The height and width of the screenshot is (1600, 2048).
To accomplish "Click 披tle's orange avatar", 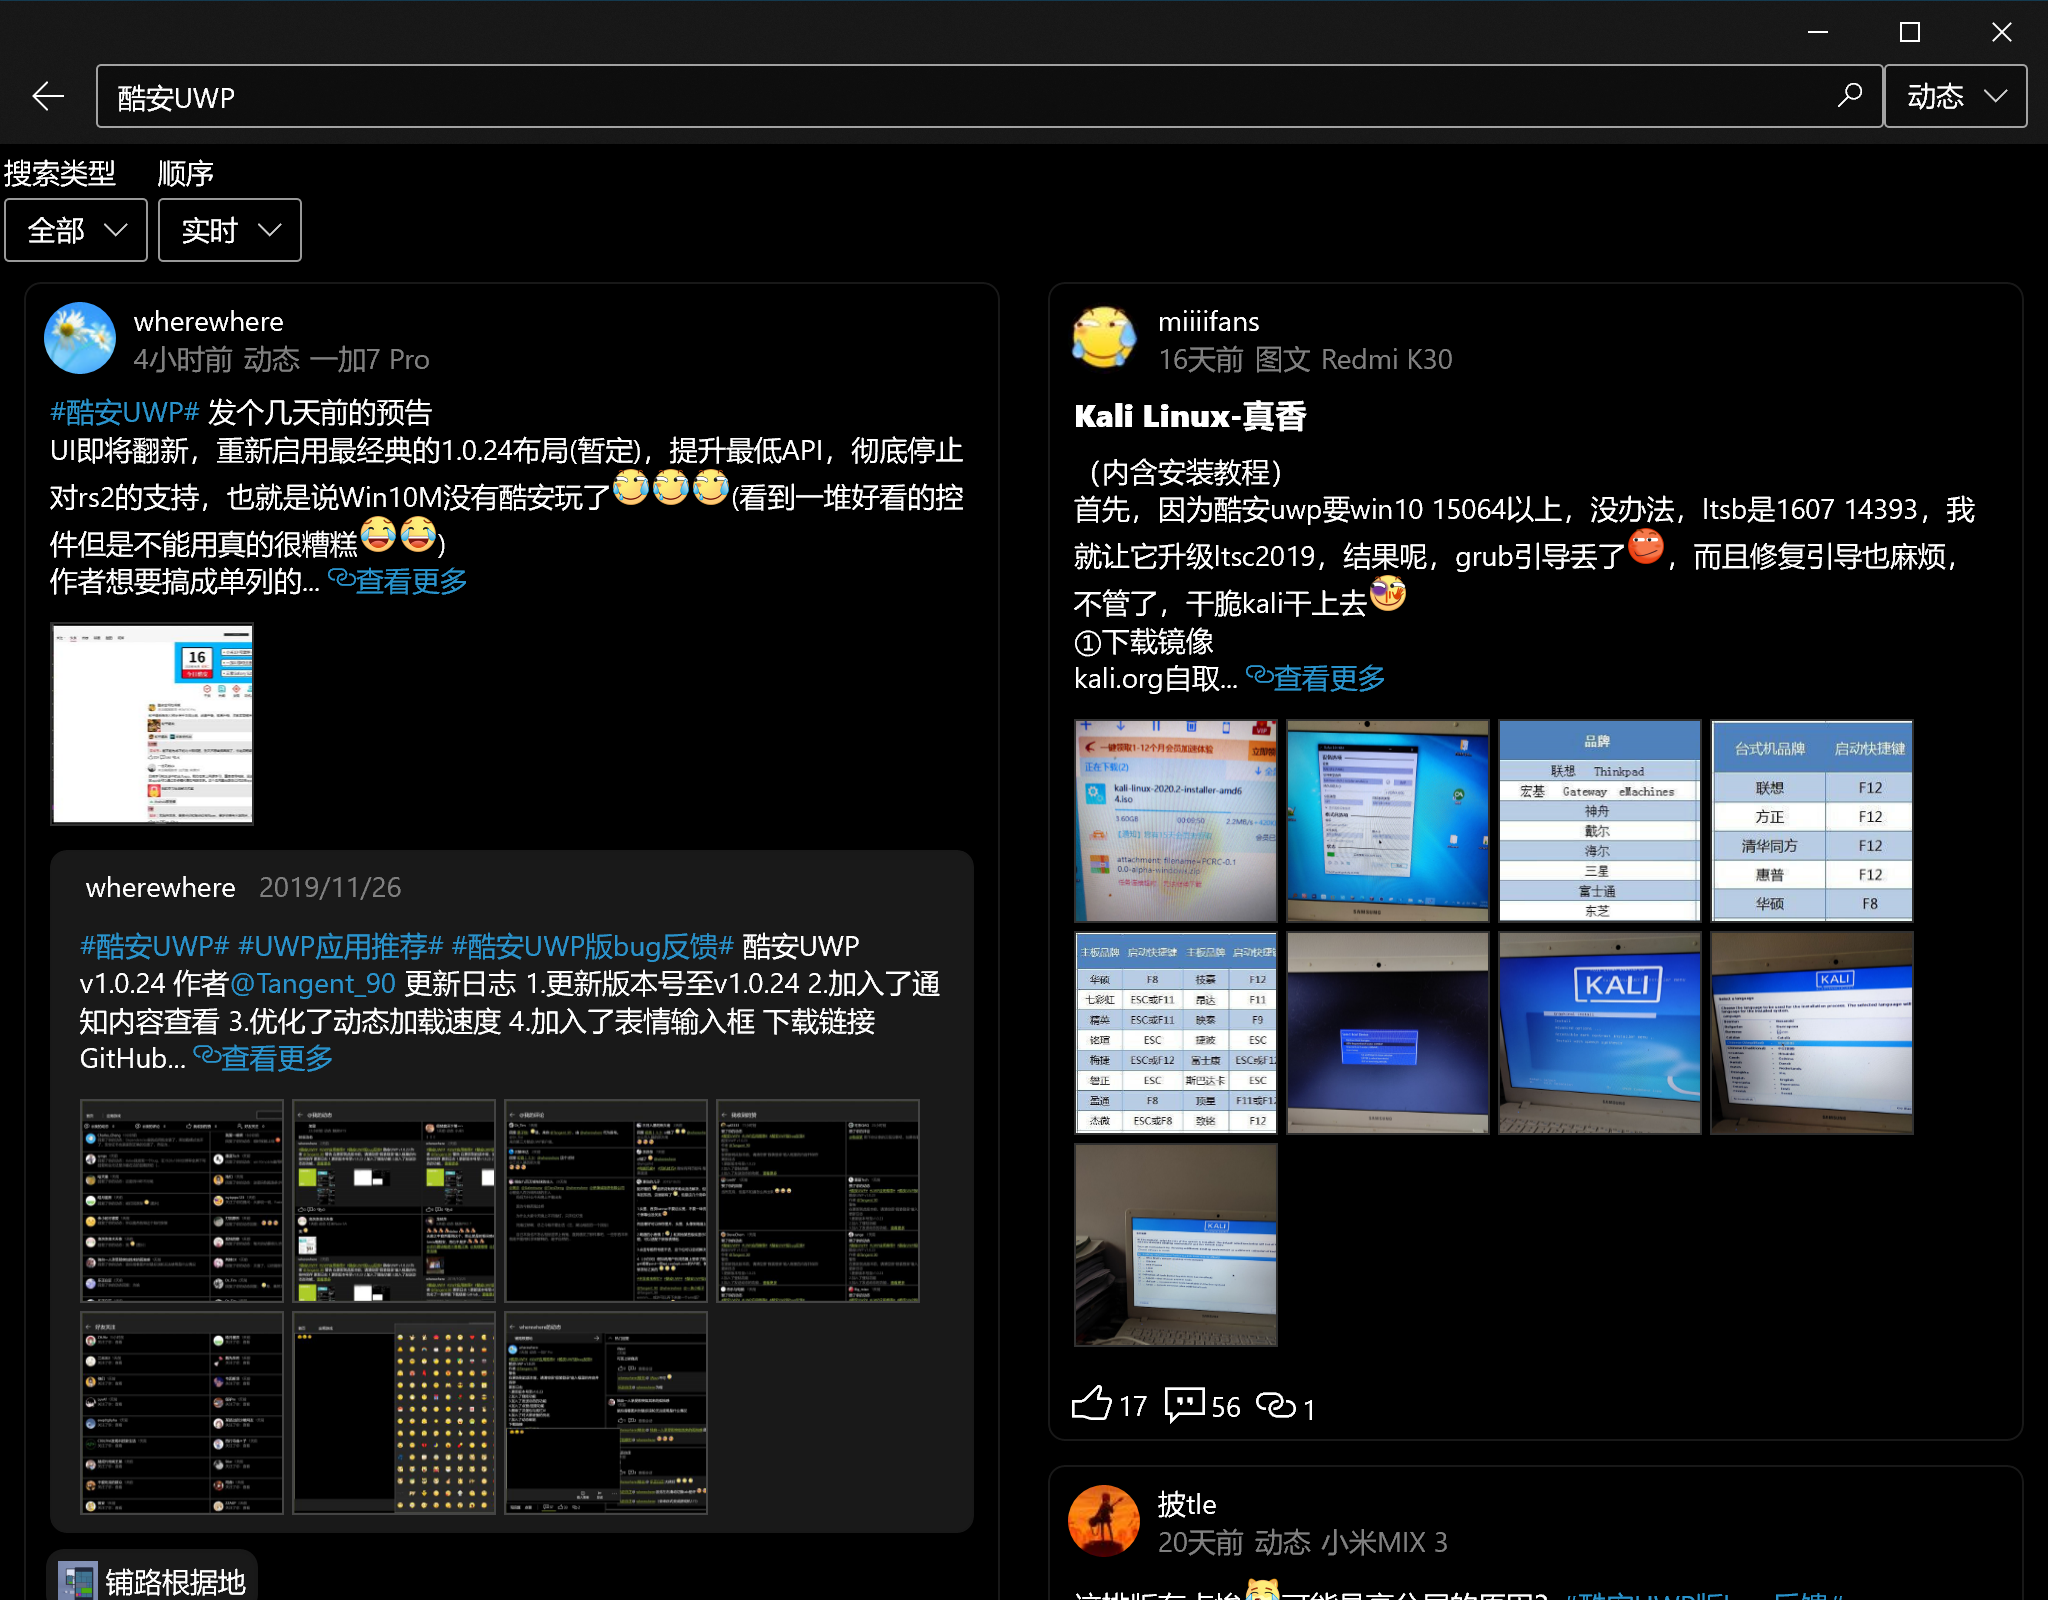I will pyautogui.click(x=1104, y=1520).
